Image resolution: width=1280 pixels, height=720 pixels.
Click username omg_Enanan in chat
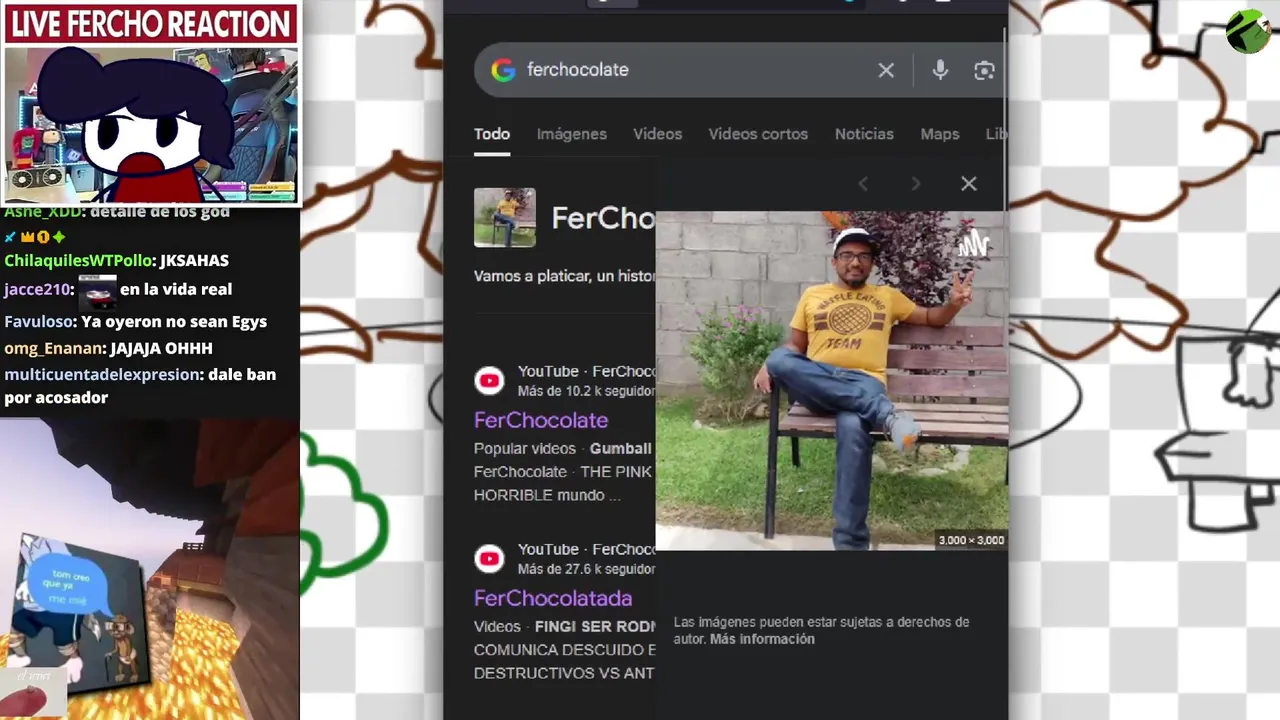[53, 348]
